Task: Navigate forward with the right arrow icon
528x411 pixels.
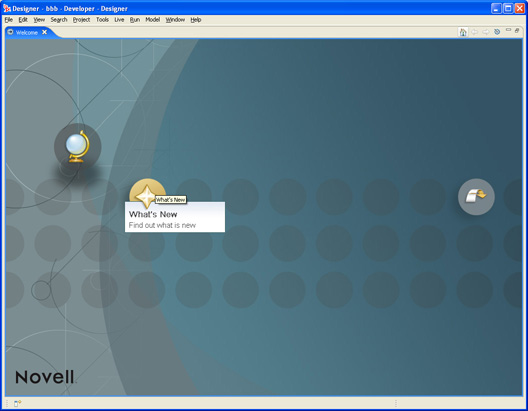Action: click(486, 32)
